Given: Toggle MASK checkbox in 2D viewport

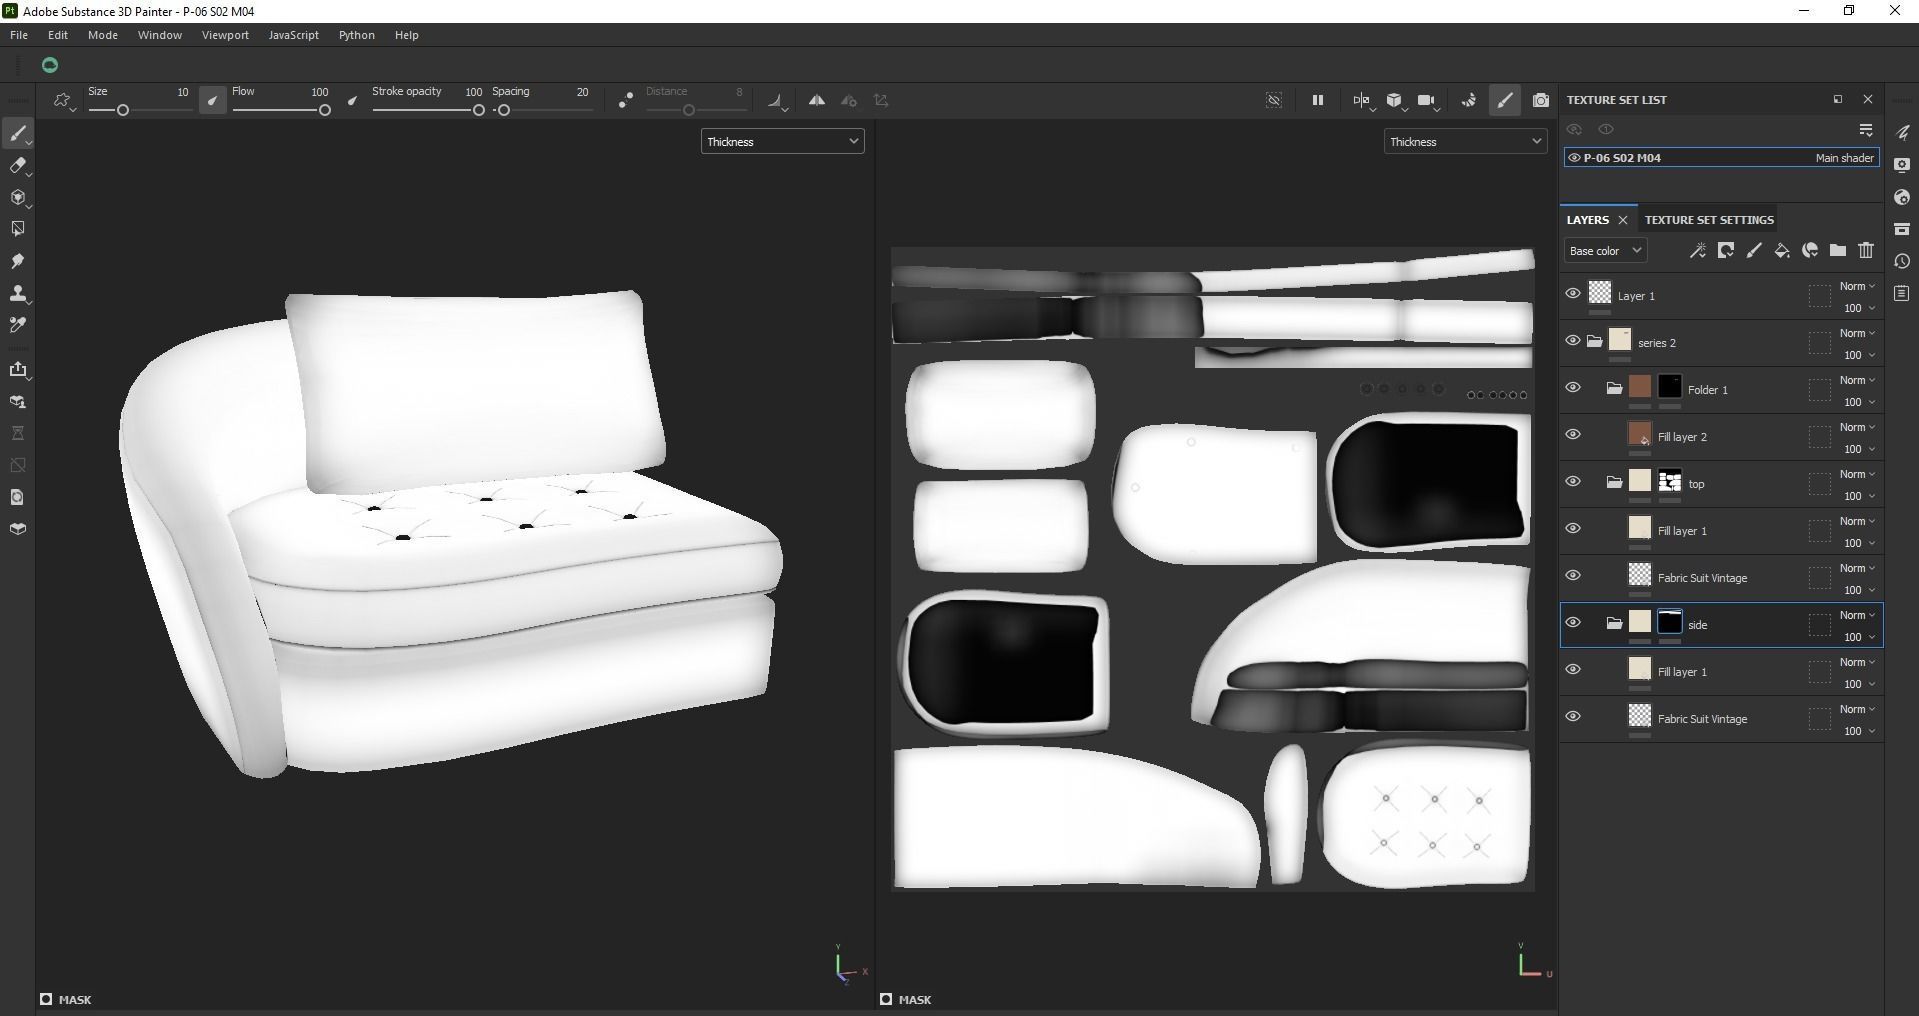Looking at the screenshot, I should pos(886,999).
